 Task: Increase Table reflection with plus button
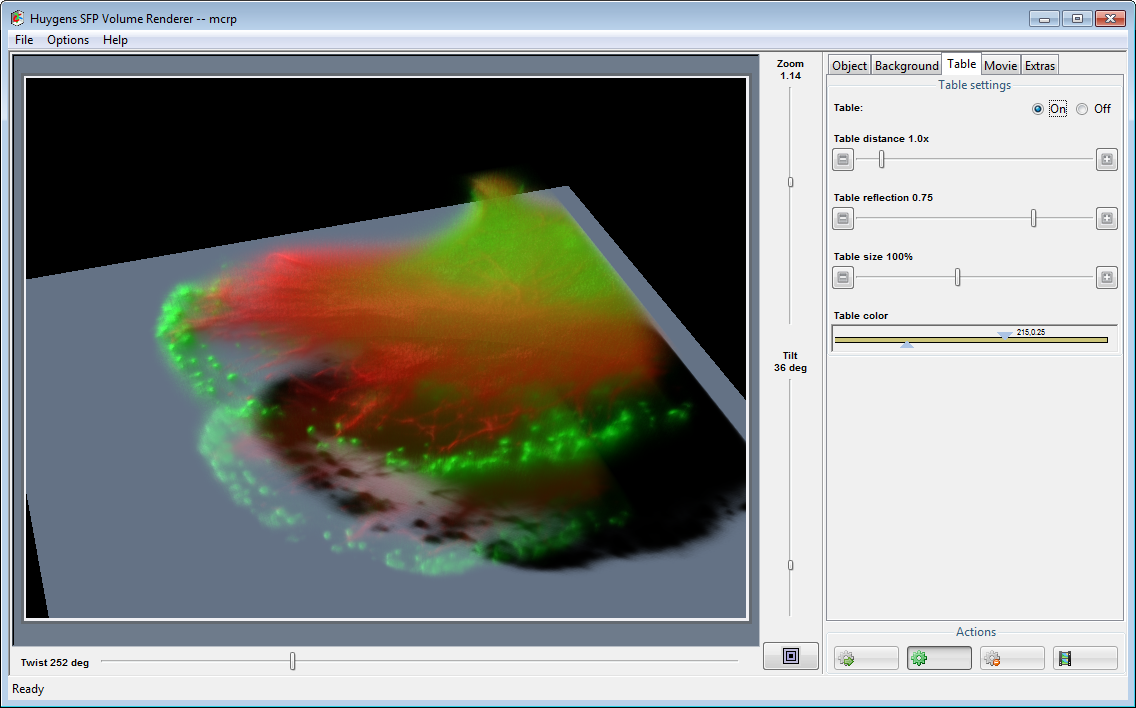1106,219
